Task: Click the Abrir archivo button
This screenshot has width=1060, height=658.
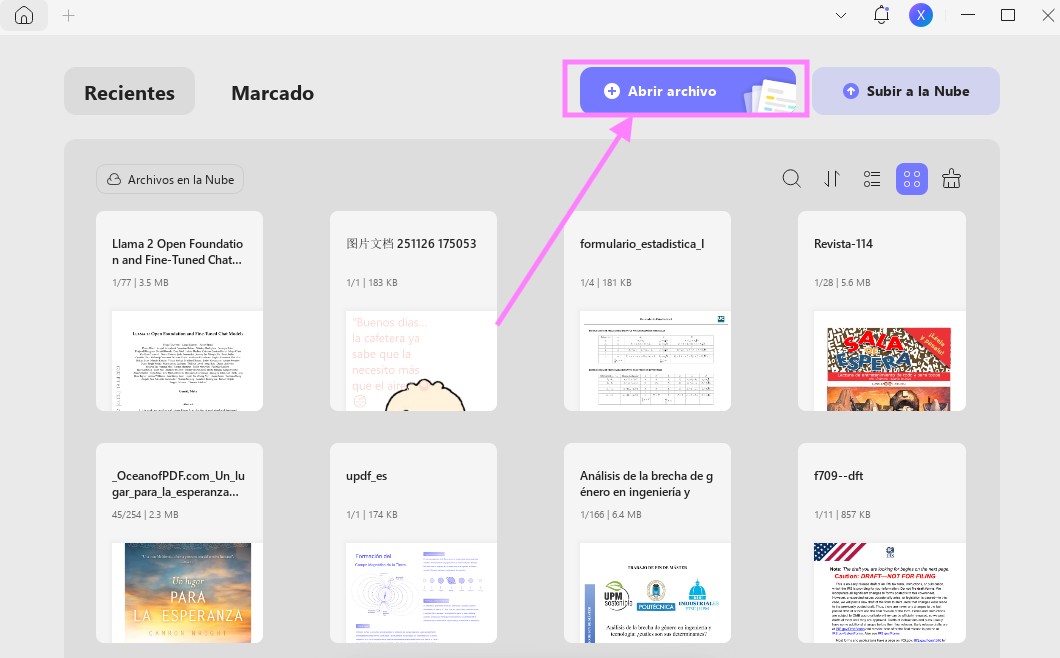Action: pyautogui.click(x=688, y=90)
